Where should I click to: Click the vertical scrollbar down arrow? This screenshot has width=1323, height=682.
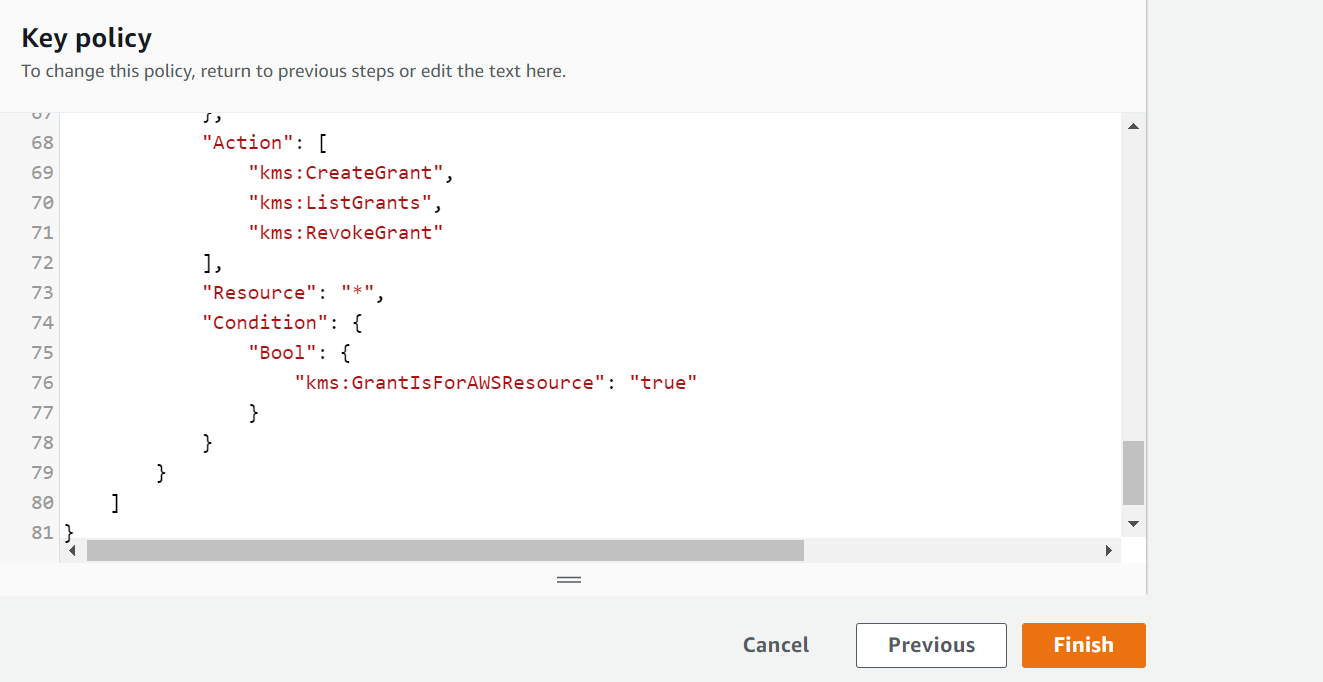(1133, 523)
